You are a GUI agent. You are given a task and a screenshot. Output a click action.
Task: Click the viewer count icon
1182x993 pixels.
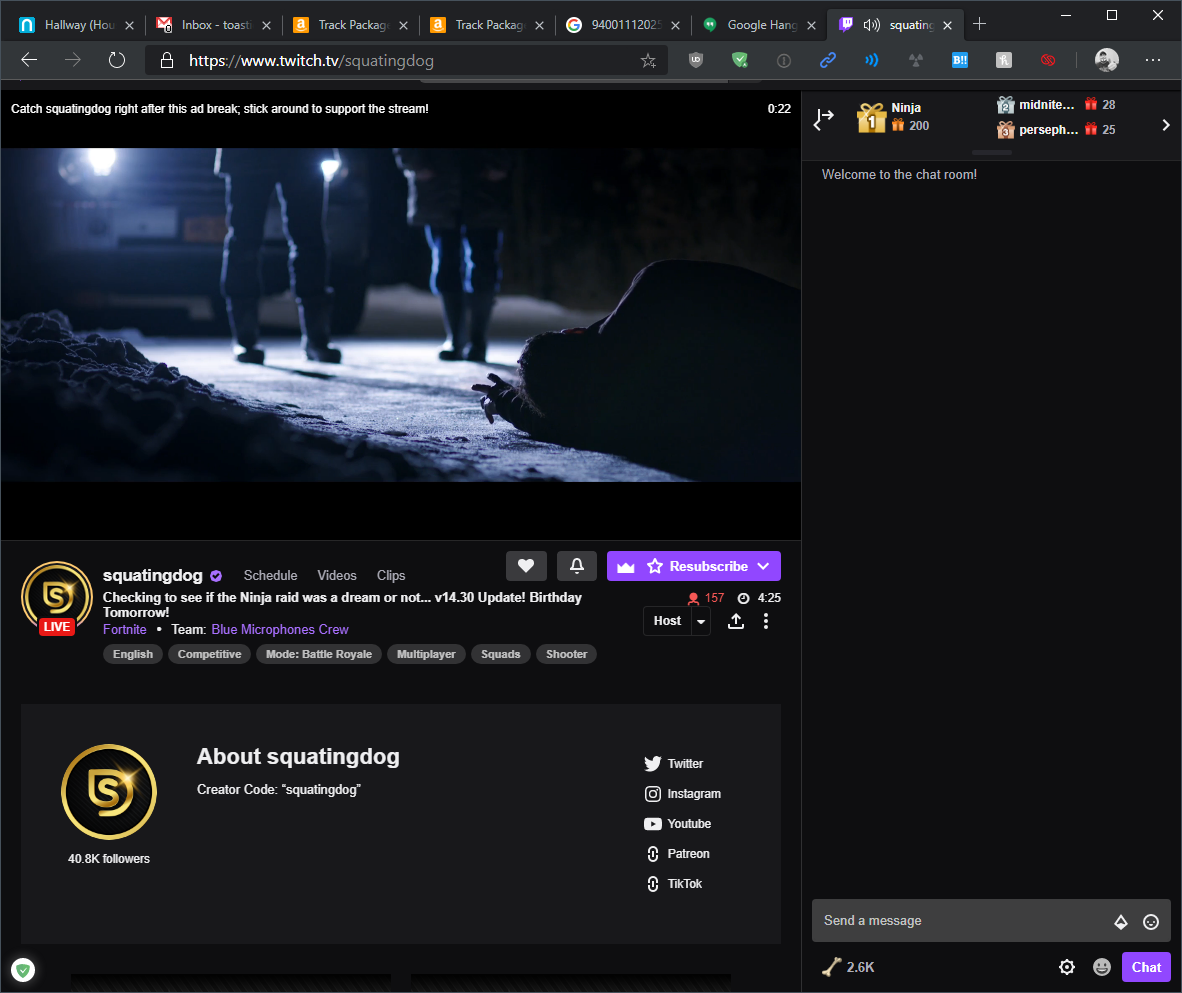[x=694, y=598]
